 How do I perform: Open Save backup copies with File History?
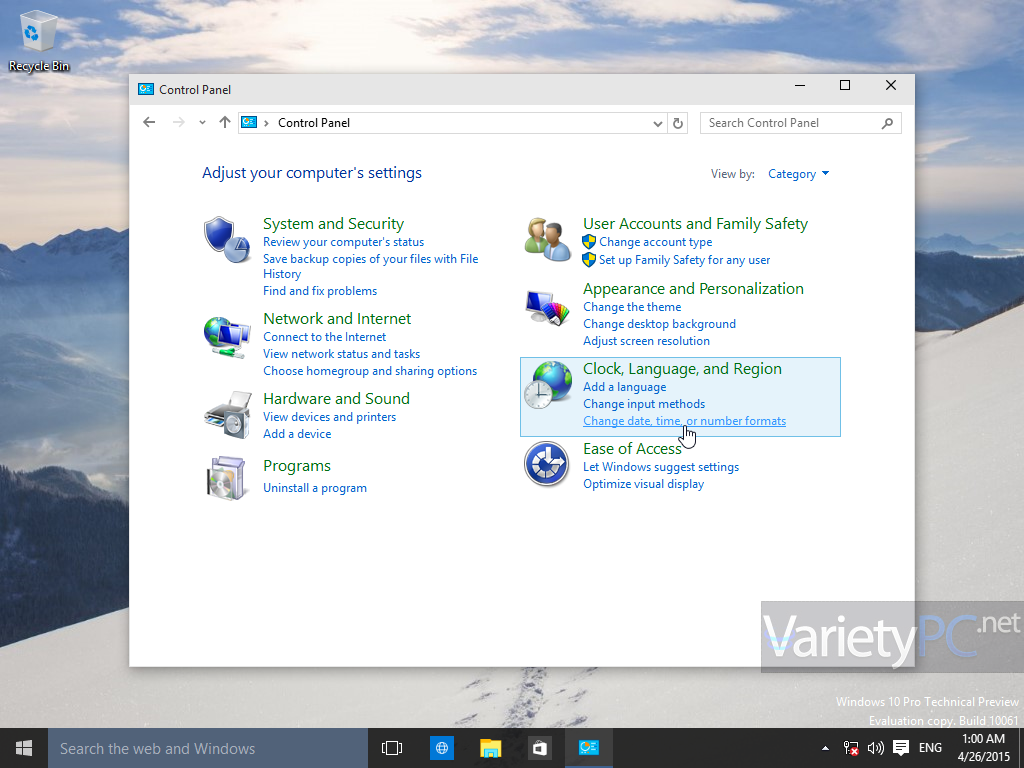[370, 266]
